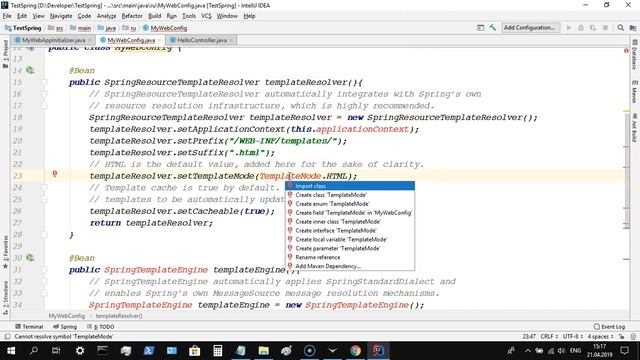Open the Terminal tool window button

point(29,327)
